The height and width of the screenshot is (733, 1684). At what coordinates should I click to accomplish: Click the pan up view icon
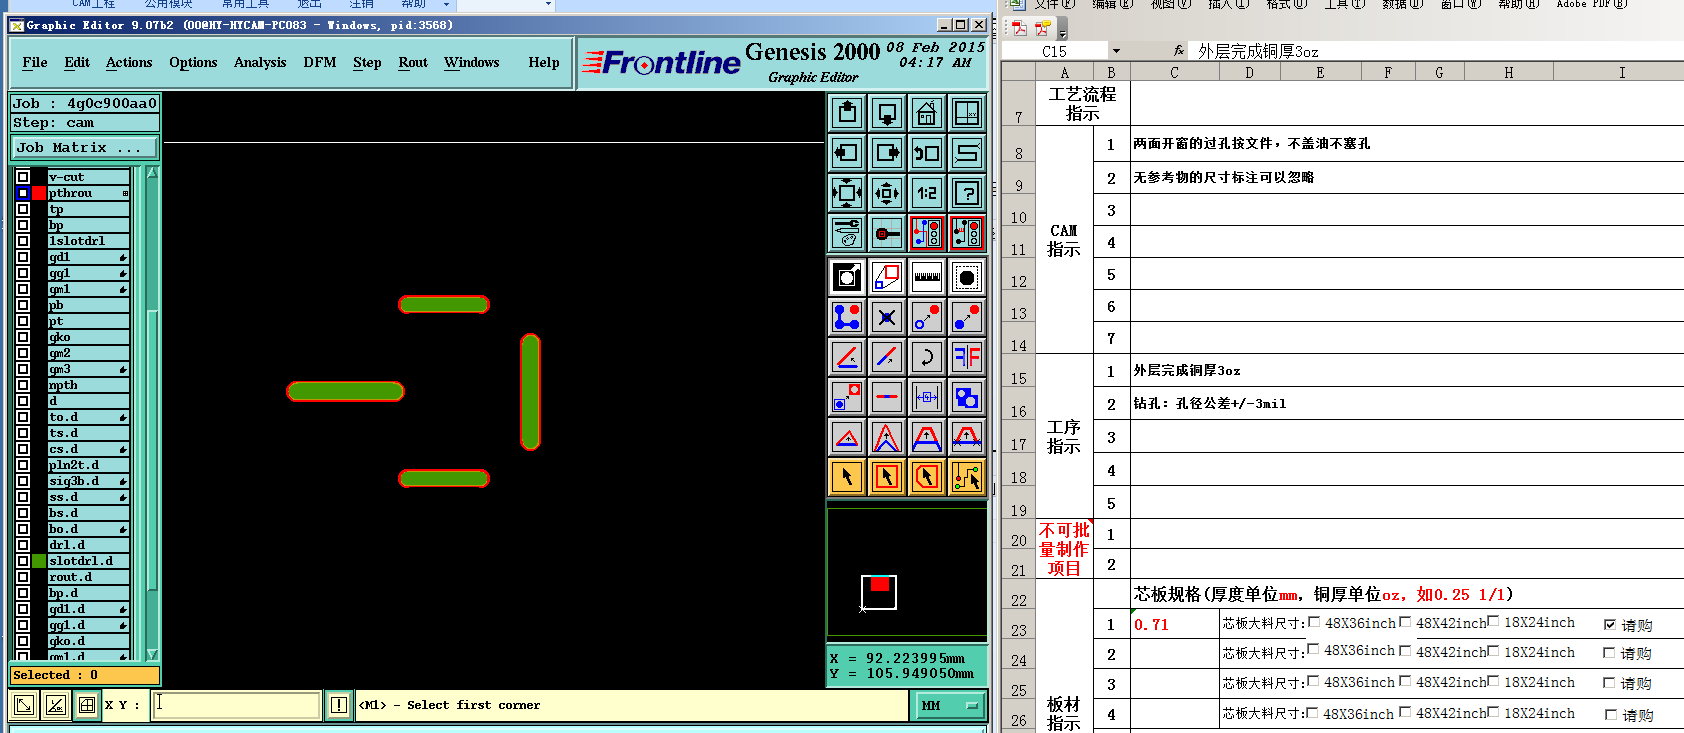click(x=847, y=113)
